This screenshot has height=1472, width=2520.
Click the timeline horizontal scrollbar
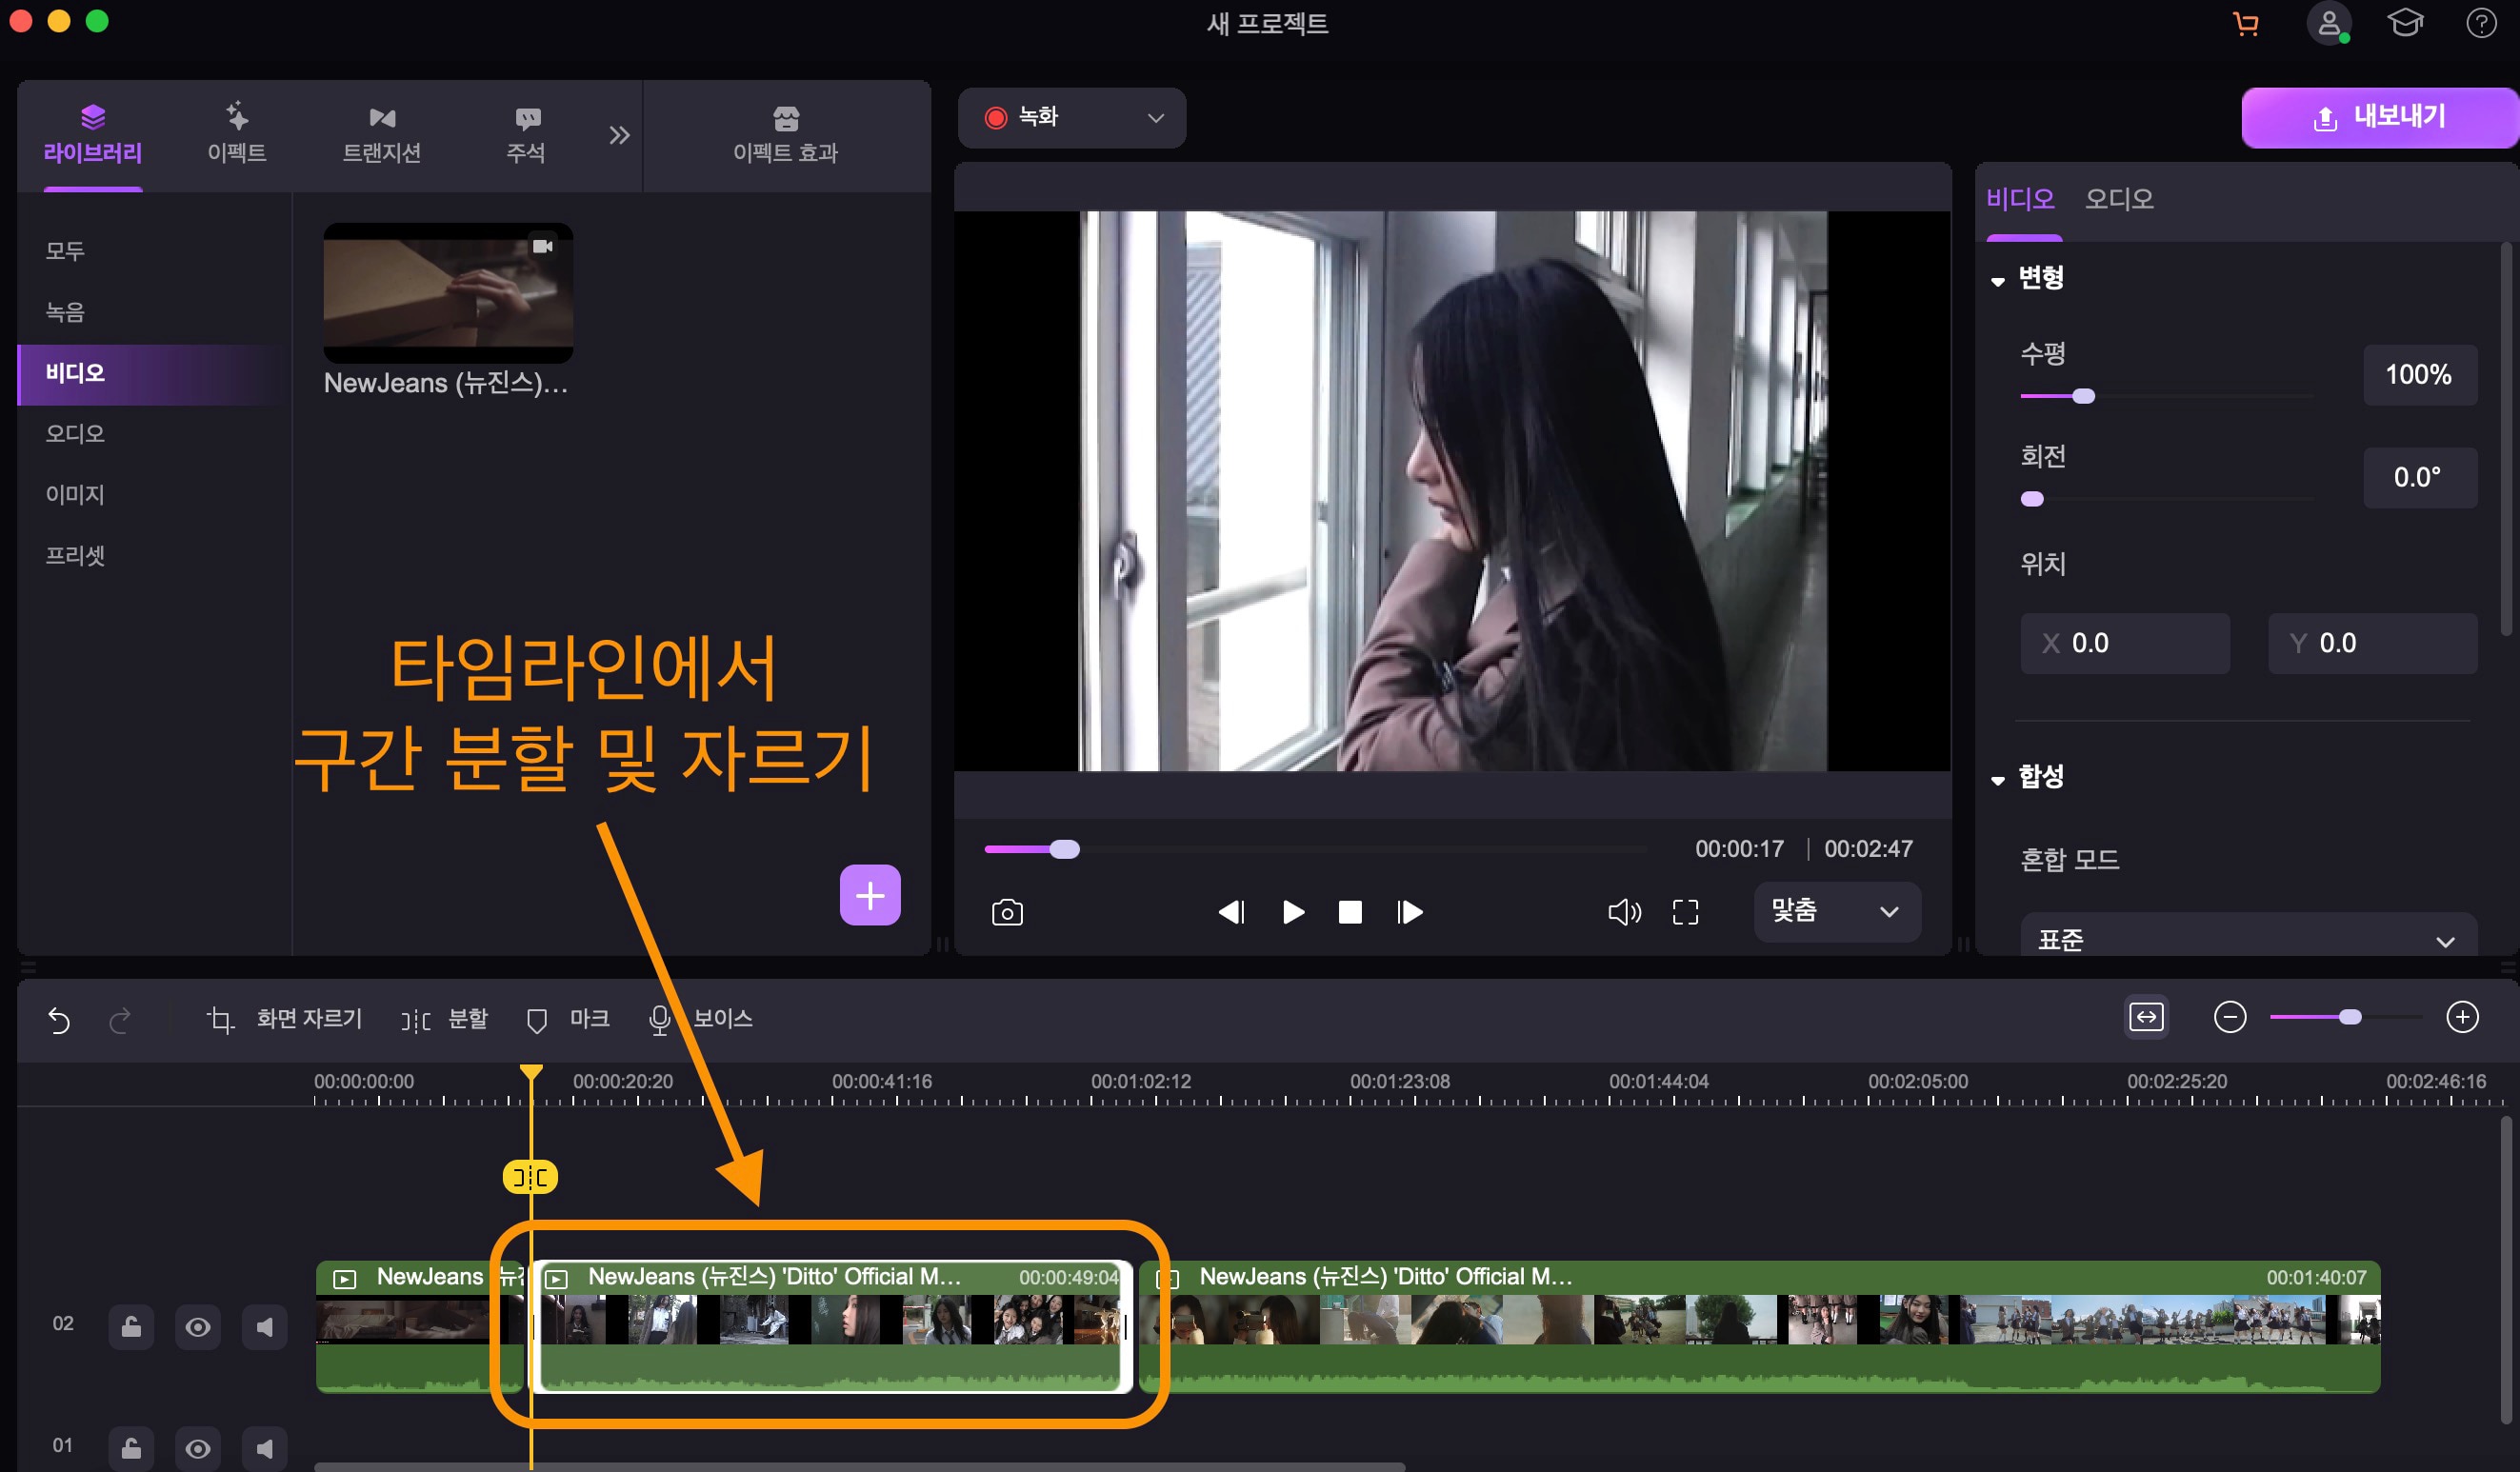(x=860, y=1466)
